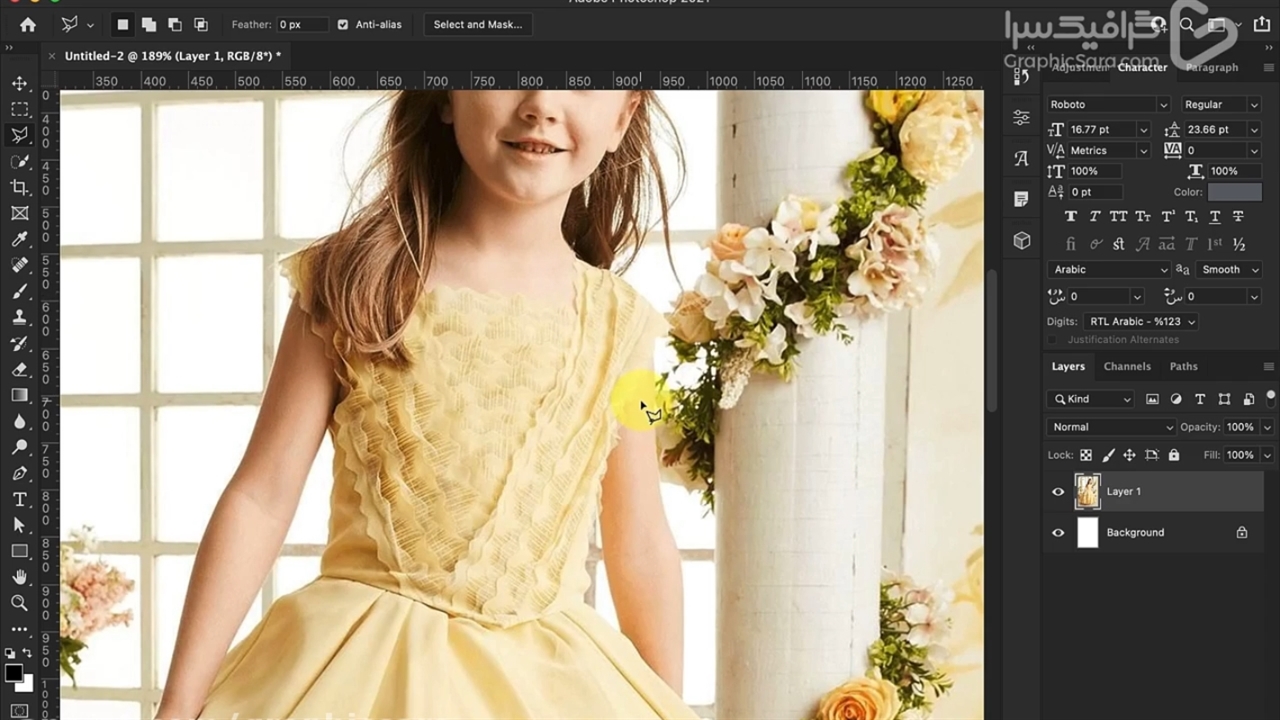The image size is (1280, 720).
Task: Open the Paths tab
Action: [1183, 366]
